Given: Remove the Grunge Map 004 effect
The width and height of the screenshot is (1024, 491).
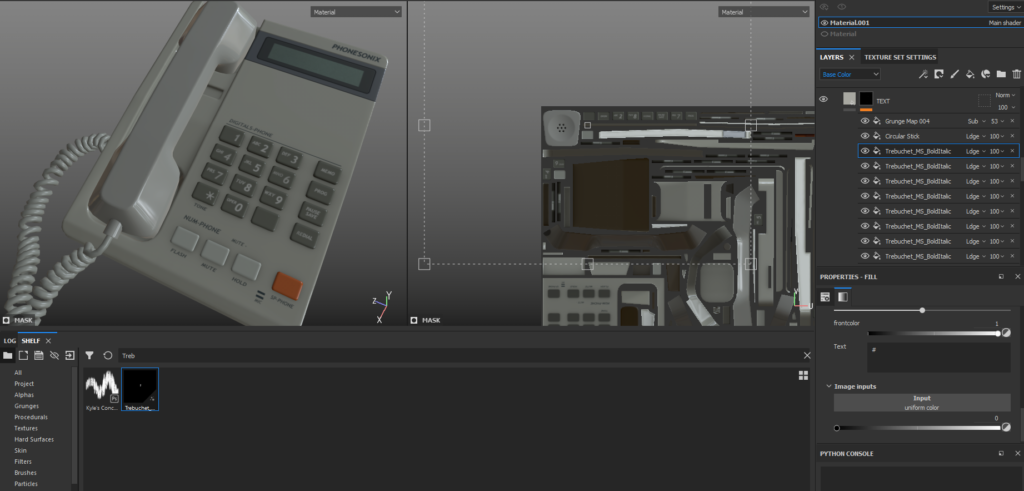Looking at the screenshot, I should click(x=1013, y=121).
